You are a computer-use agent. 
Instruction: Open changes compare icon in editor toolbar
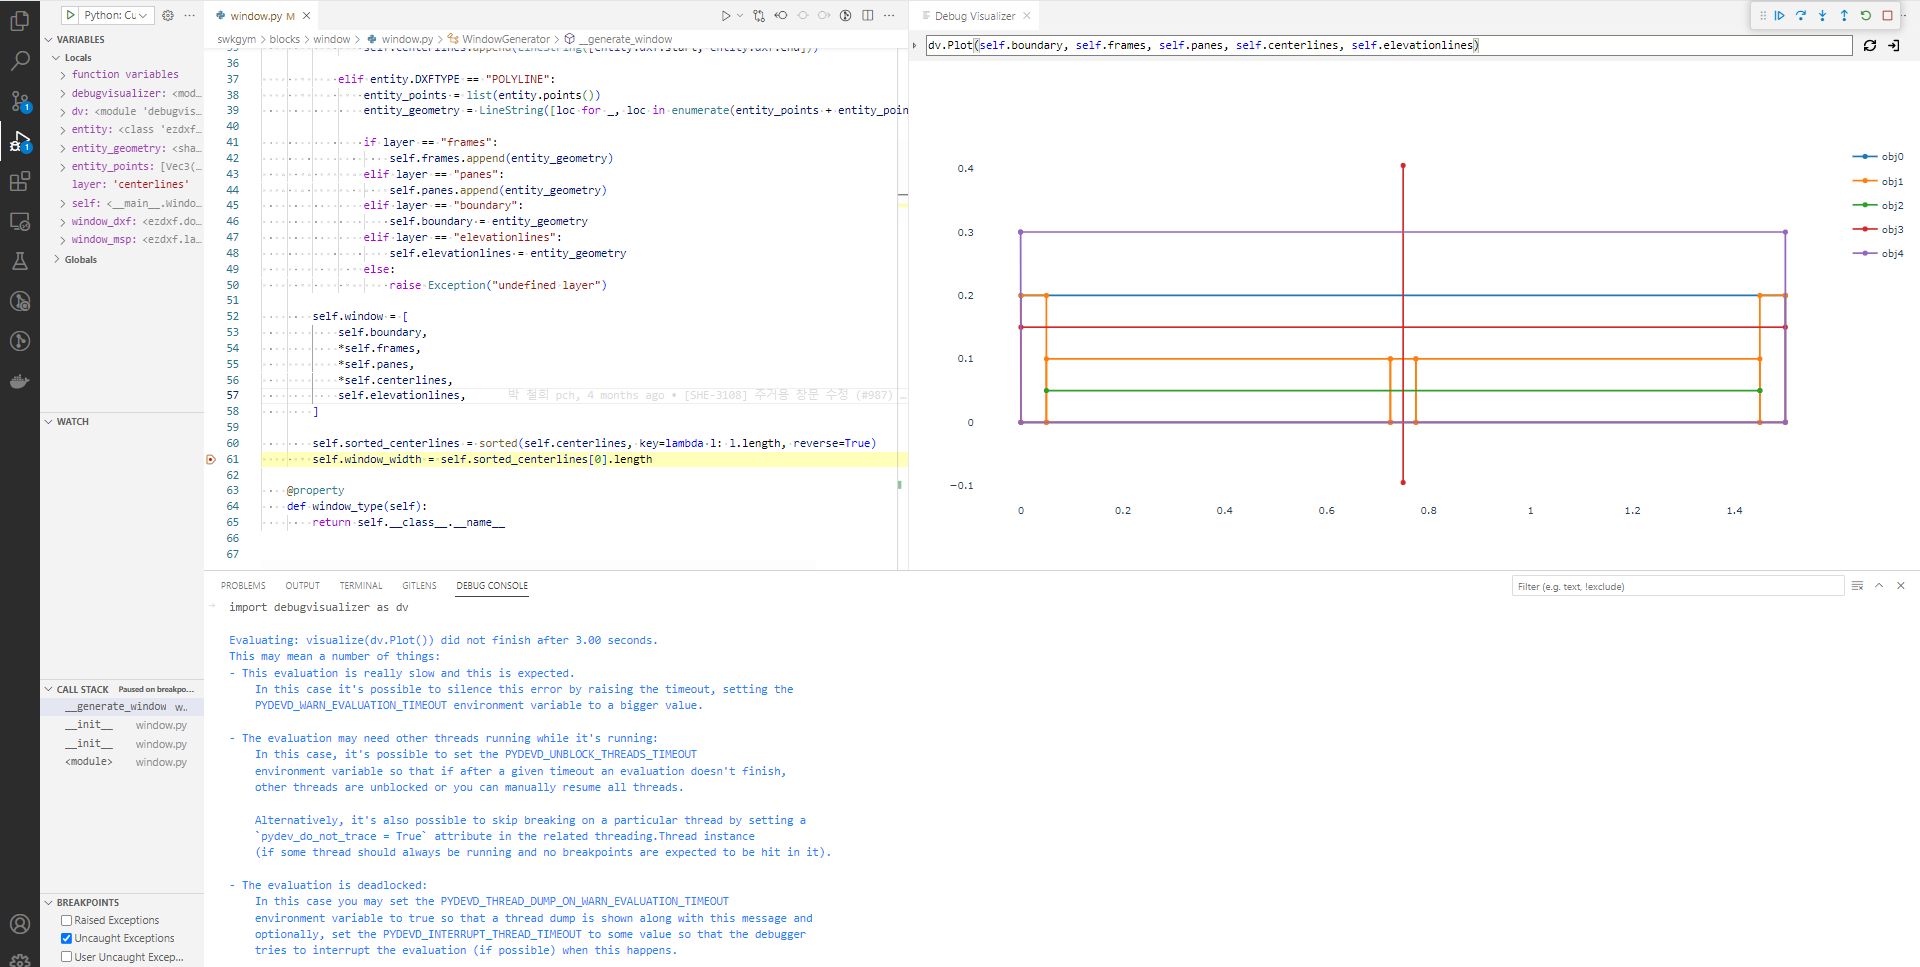tap(759, 15)
